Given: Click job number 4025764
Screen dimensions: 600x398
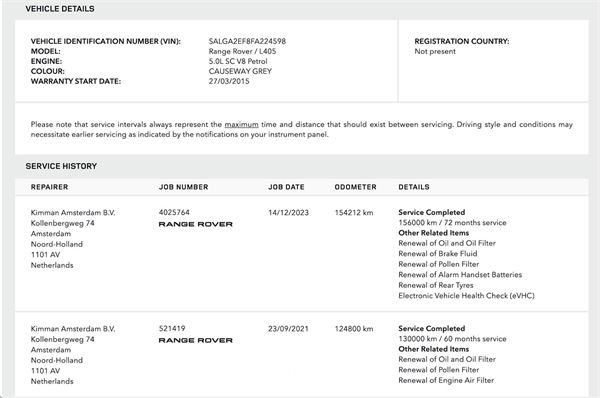Looking at the screenshot, I should [x=174, y=212].
